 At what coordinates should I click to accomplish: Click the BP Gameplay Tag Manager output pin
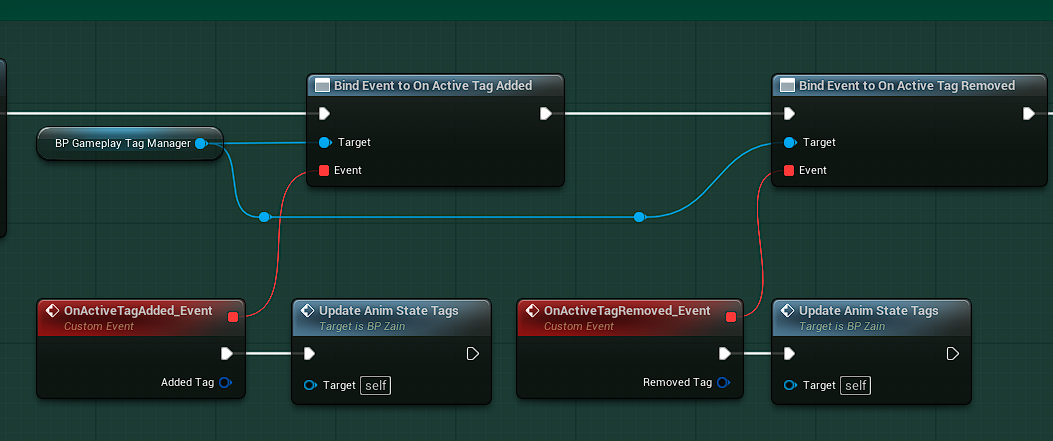tap(201, 144)
